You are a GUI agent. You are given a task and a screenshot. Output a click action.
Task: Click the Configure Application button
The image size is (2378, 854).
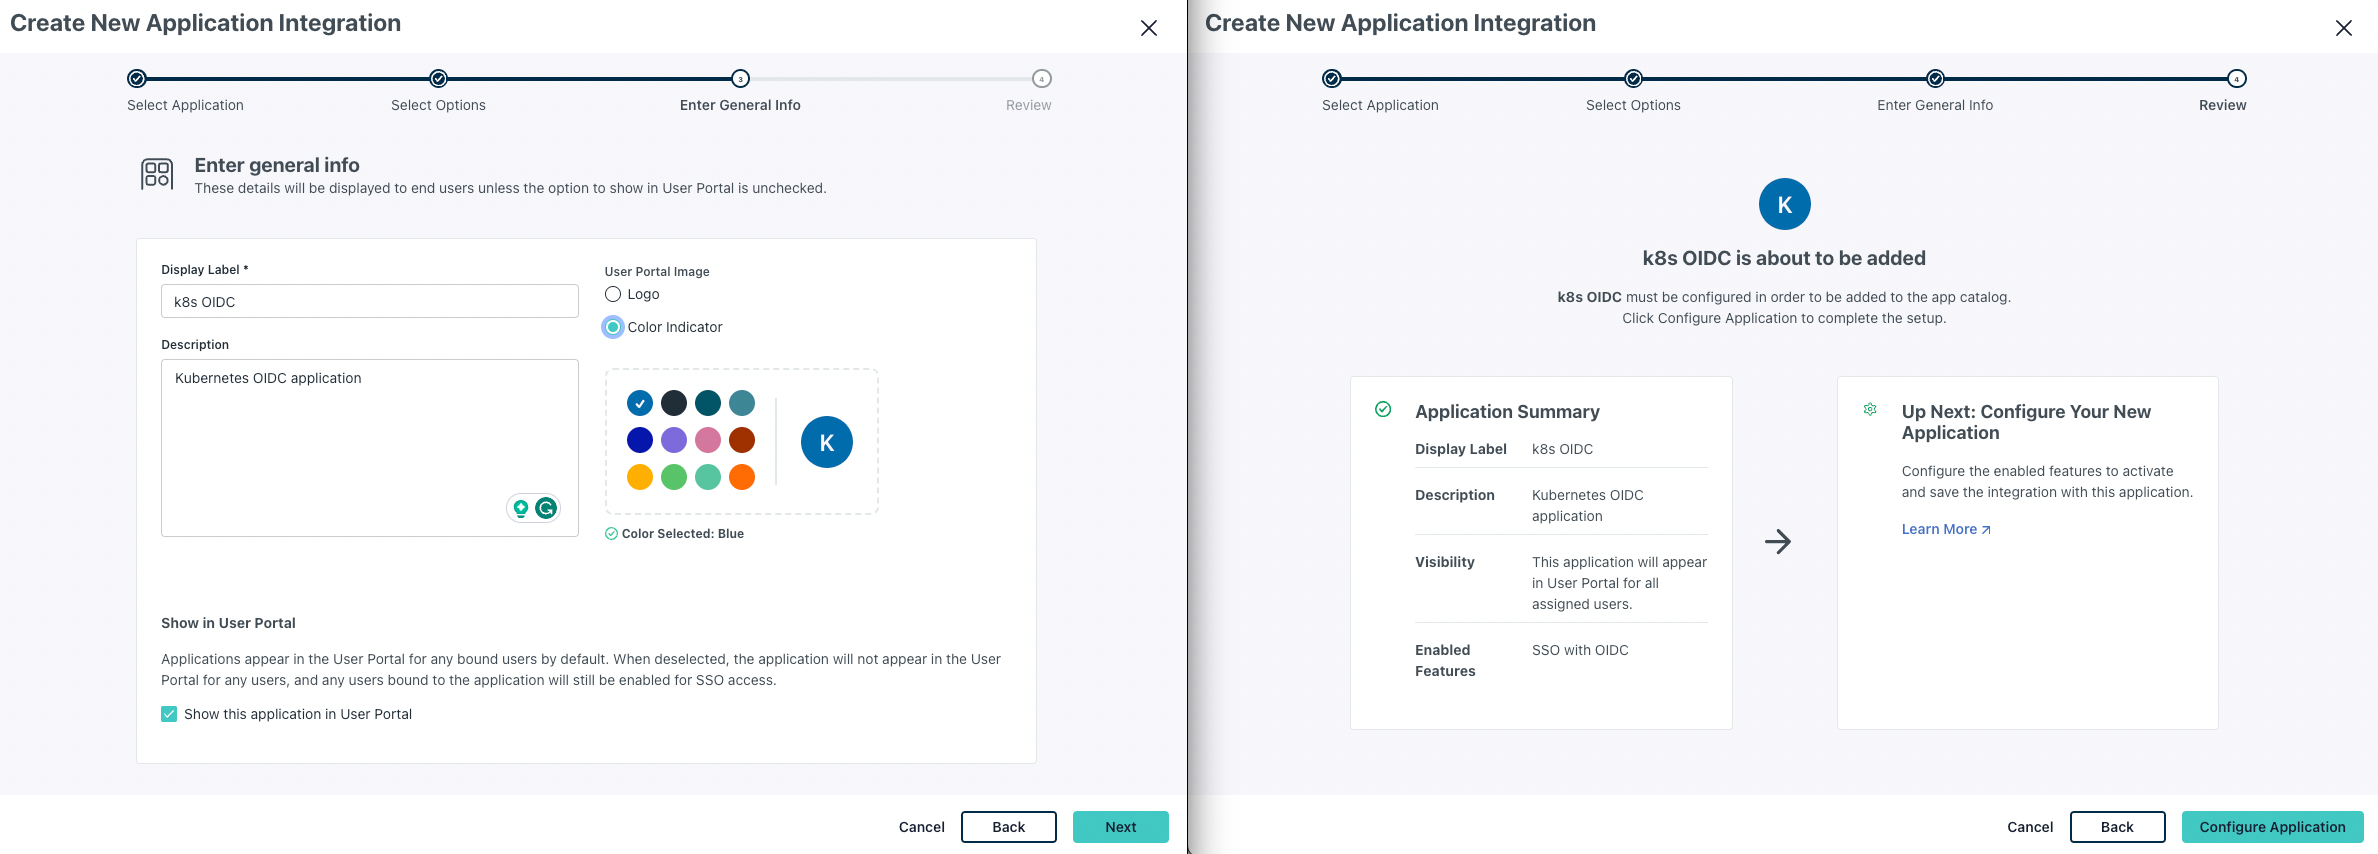pyautogui.click(x=2271, y=827)
